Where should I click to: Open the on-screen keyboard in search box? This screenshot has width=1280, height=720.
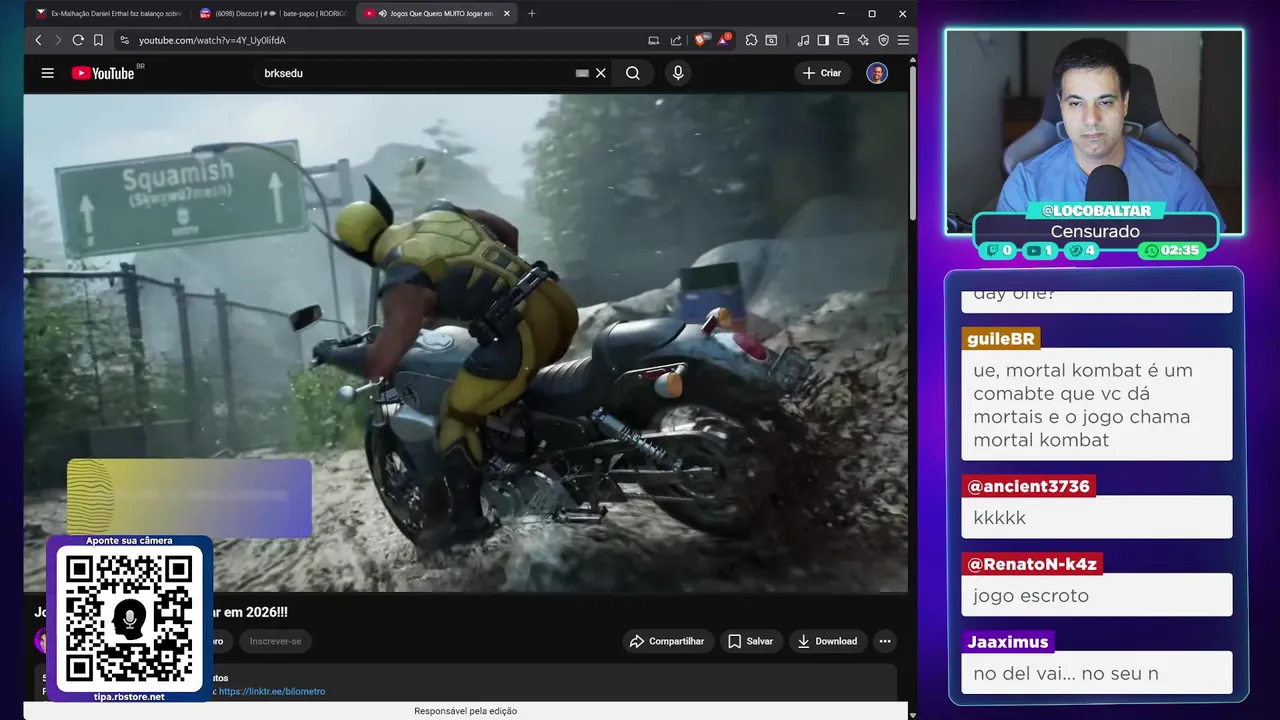point(582,73)
